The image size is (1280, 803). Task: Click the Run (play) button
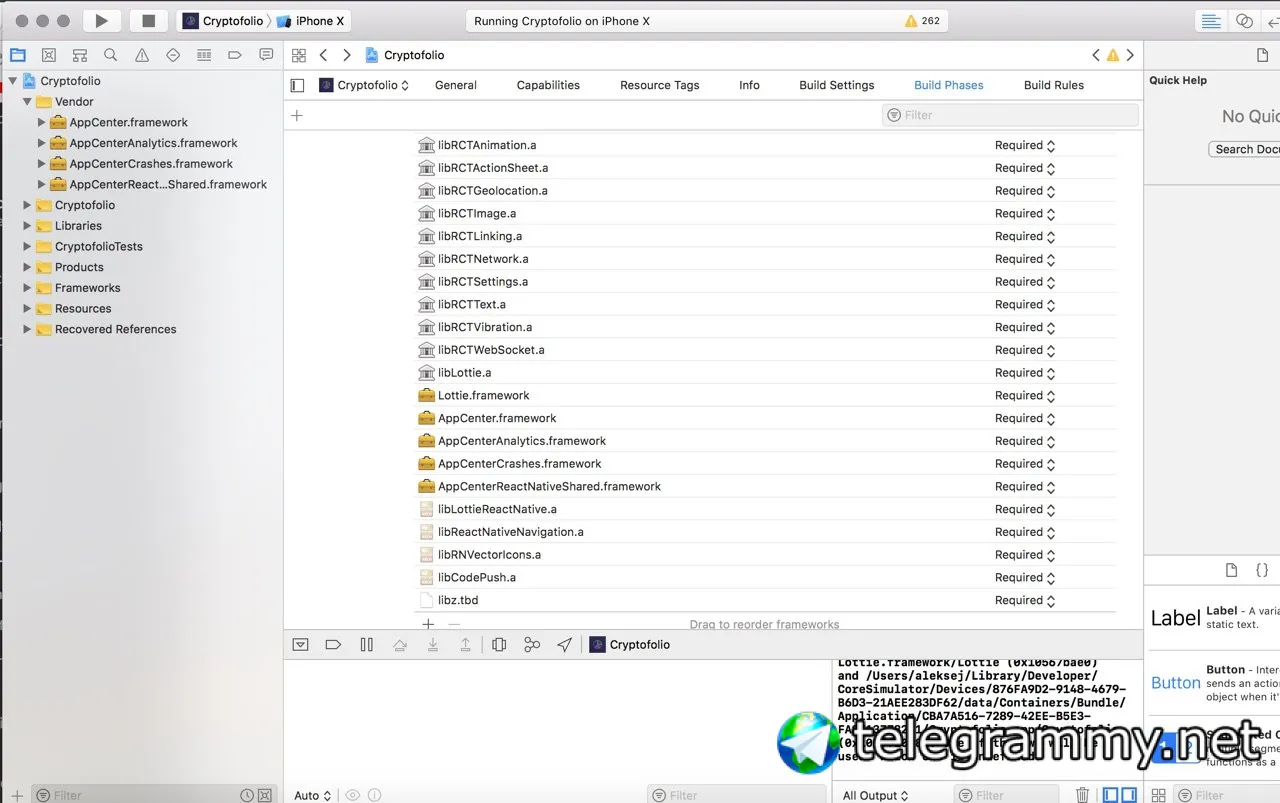pyautogui.click(x=100, y=20)
